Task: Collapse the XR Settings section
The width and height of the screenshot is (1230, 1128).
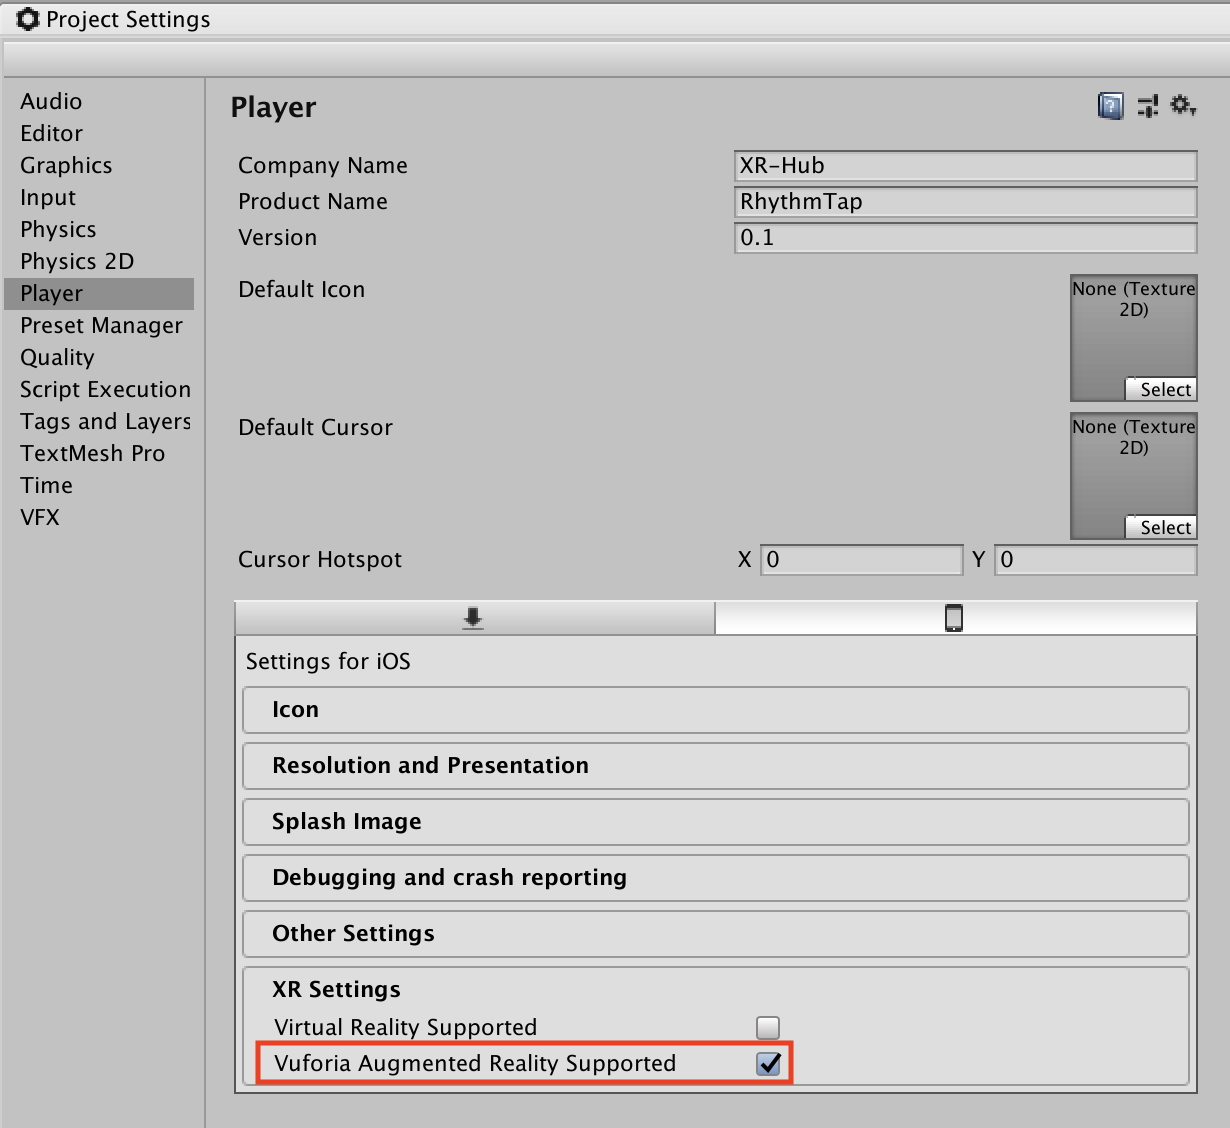Action: point(336,990)
